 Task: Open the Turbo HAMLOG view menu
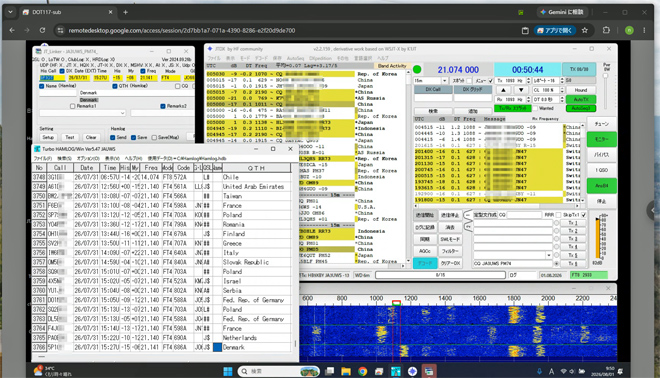click(x=112, y=158)
